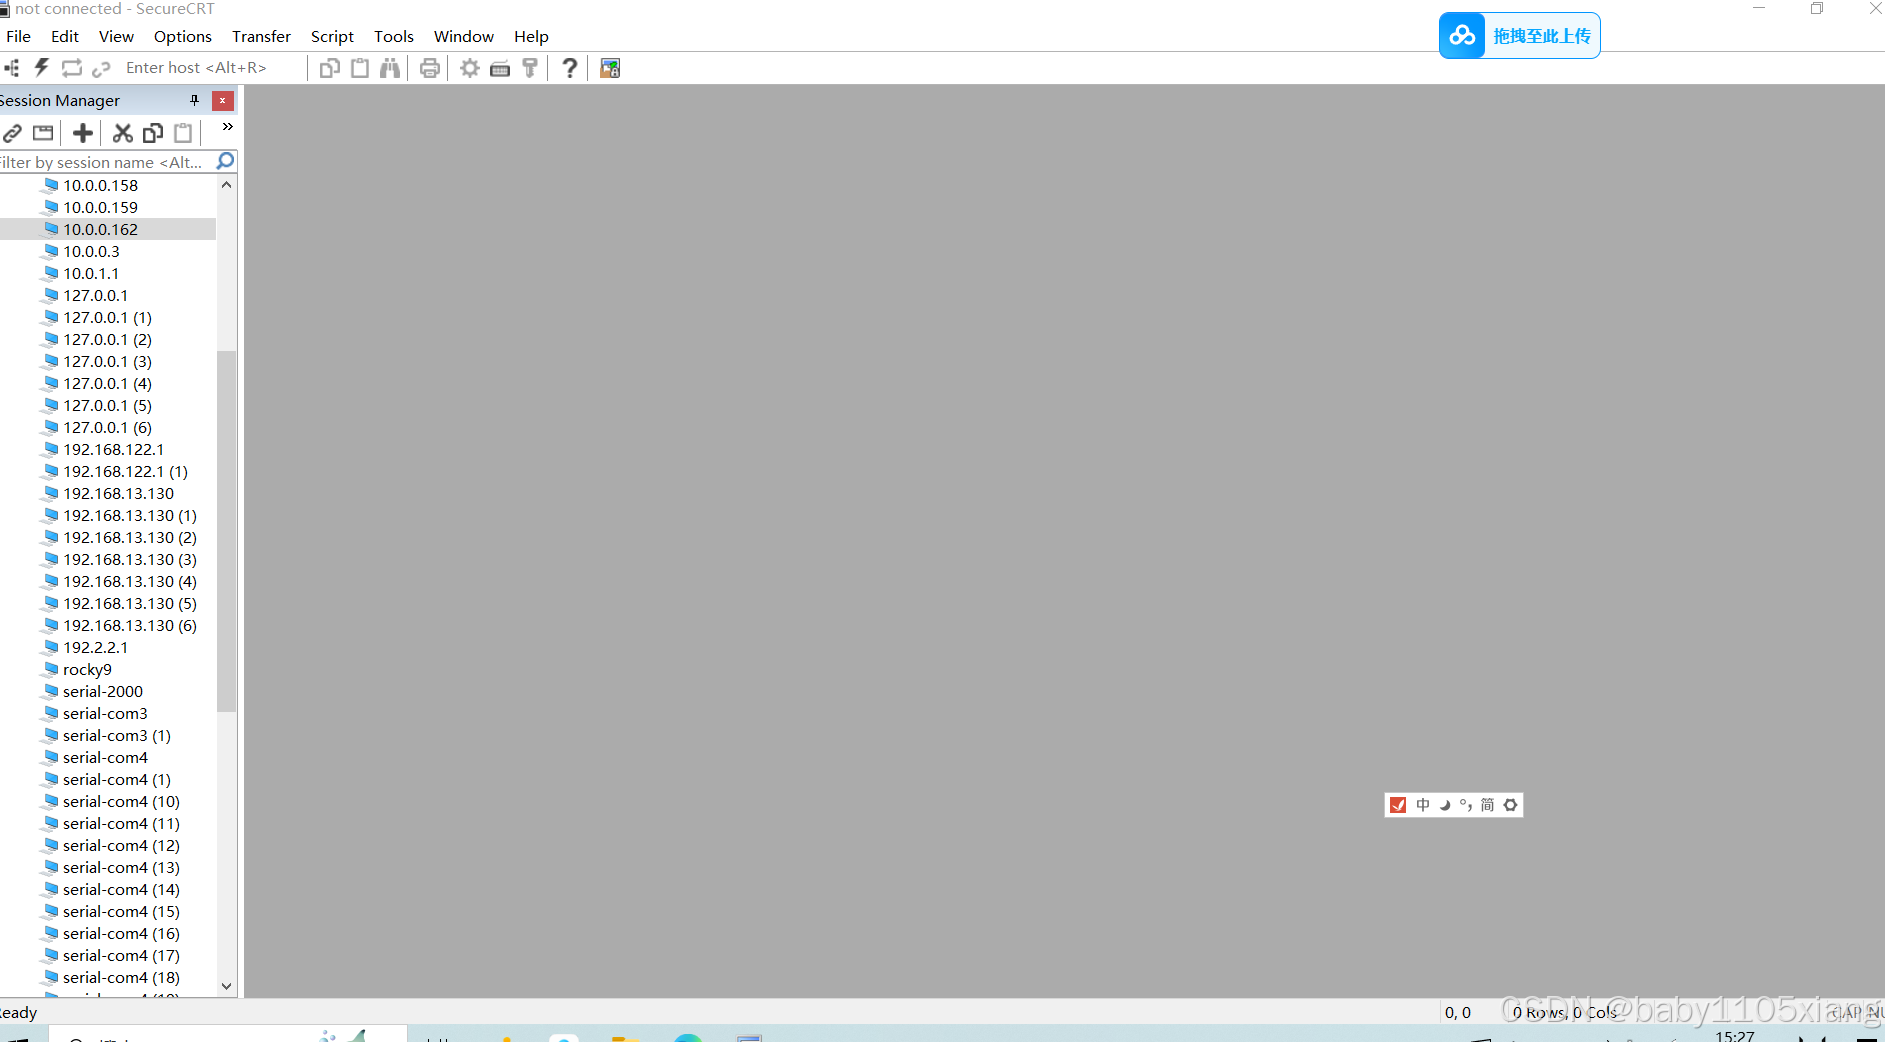
Task: Toggle IME half-moon width mode
Action: point(1445,805)
